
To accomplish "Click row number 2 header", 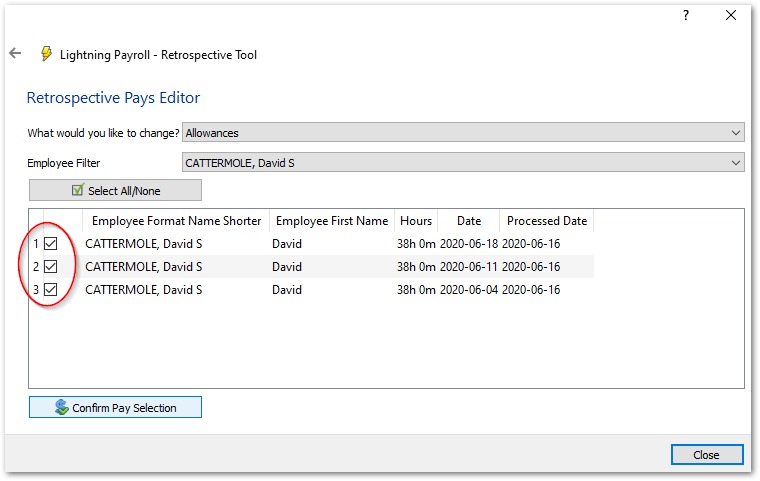I will pyautogui.click(x=36, y=267).
